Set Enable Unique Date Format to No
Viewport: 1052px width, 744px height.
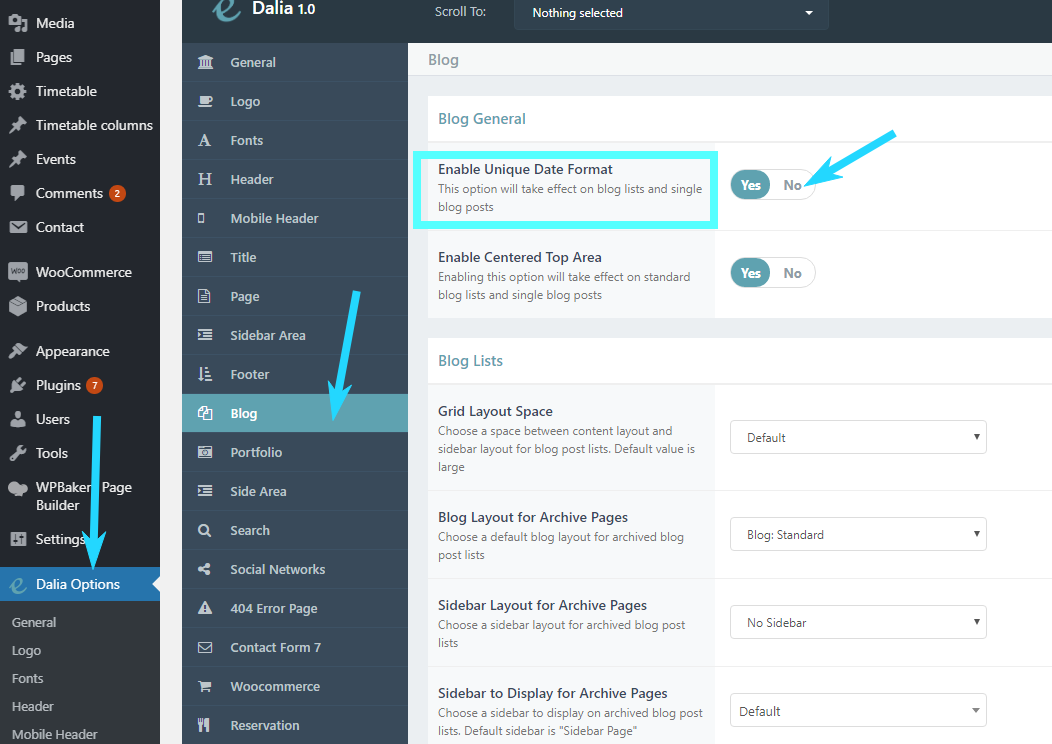792,185
